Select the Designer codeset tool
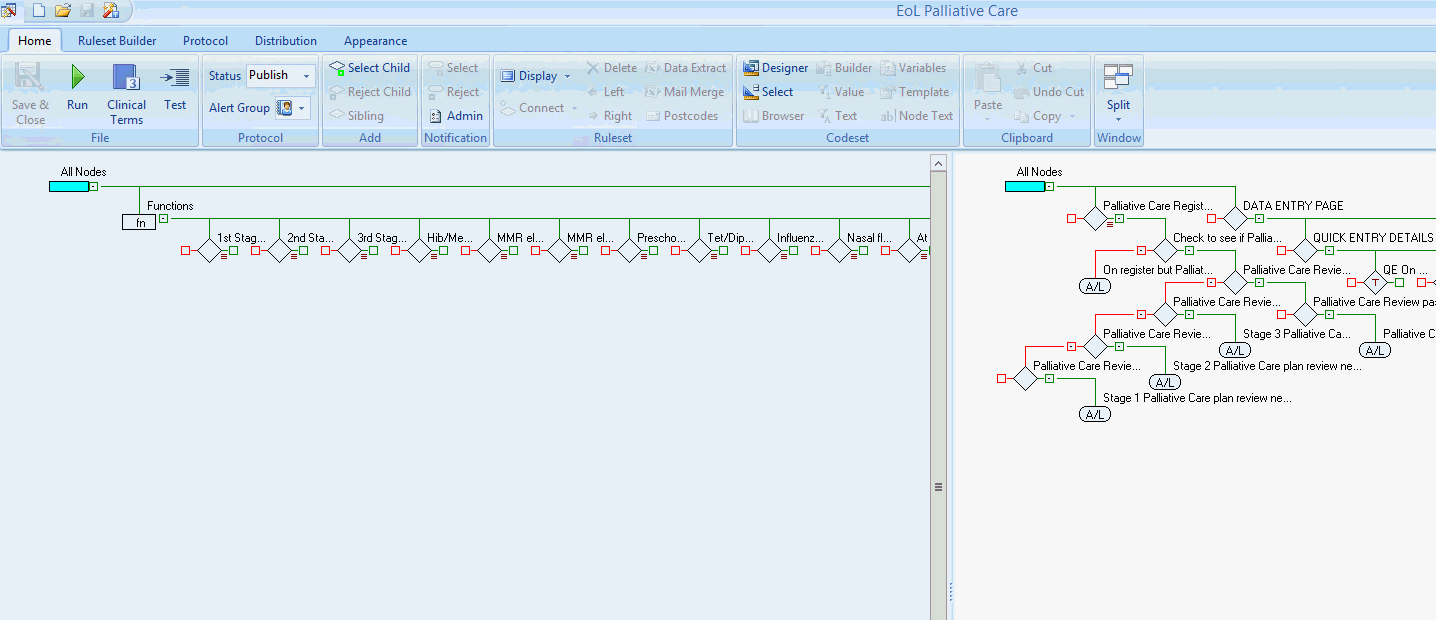The width and height of the screenshot is (1436, 620). [751, 68]
